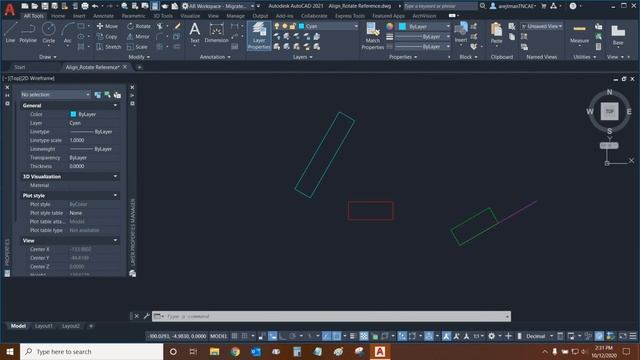This screenshot has width=640, height=360.
Task: Switch to the Layout1 tab
Action: coord(44,326)
